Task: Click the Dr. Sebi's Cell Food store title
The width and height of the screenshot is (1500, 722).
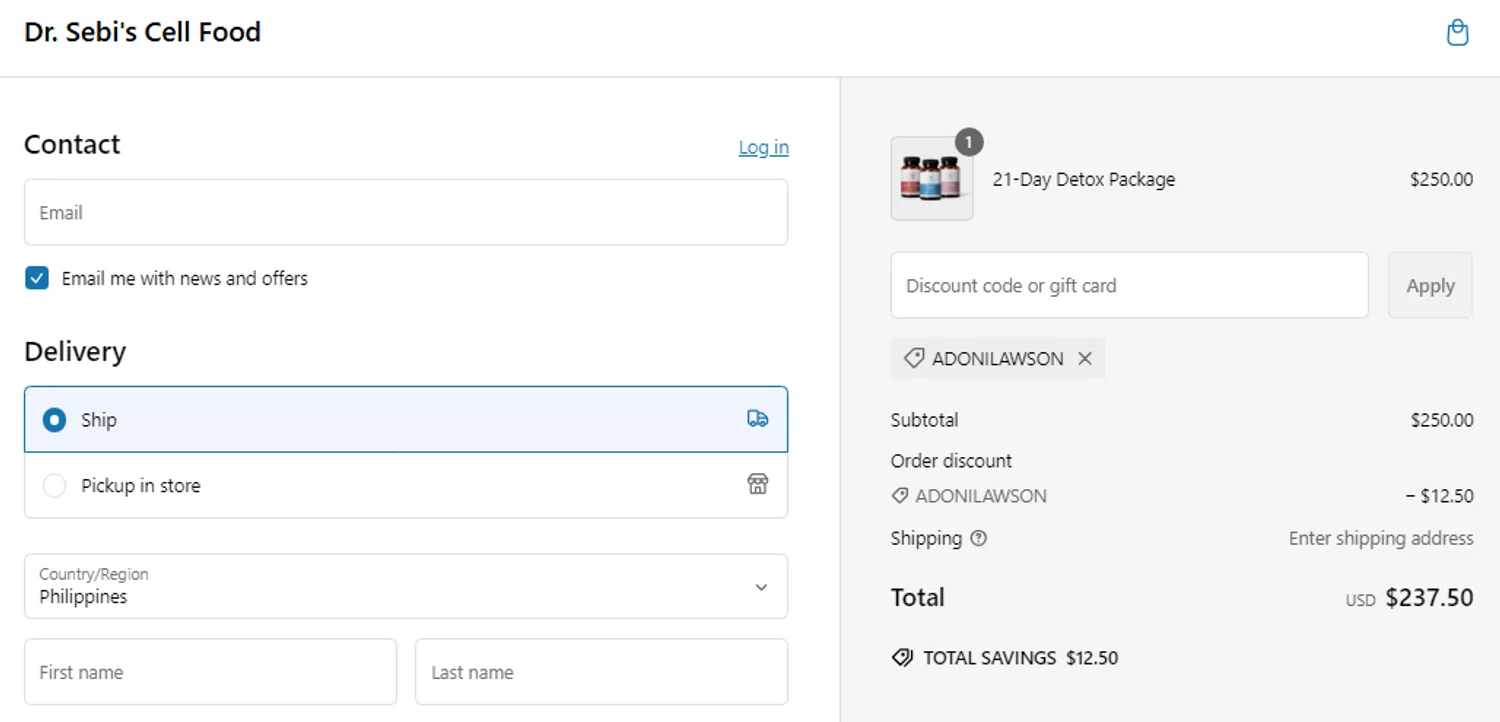Action: coord(142,32)
